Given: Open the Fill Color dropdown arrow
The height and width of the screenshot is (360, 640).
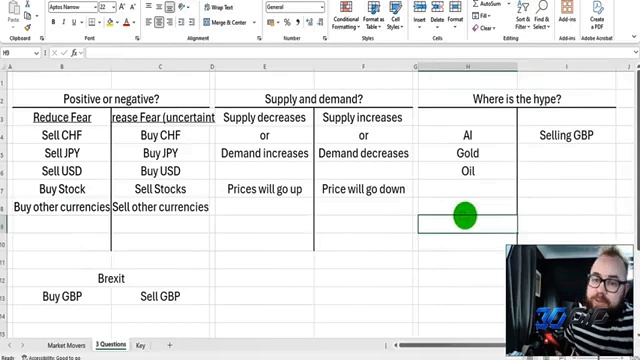Looking at the screenshot, I should point(117,22).
